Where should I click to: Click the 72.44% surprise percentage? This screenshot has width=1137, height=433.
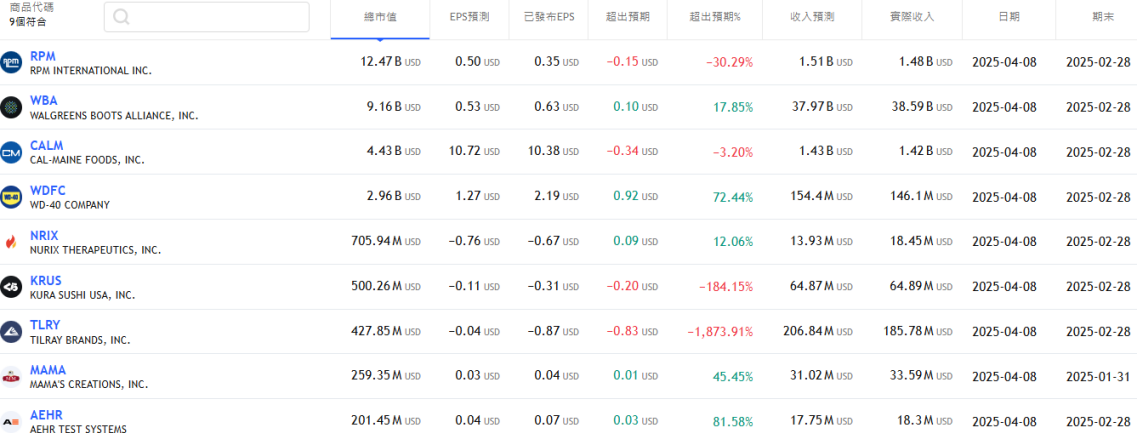pos(733,197)
